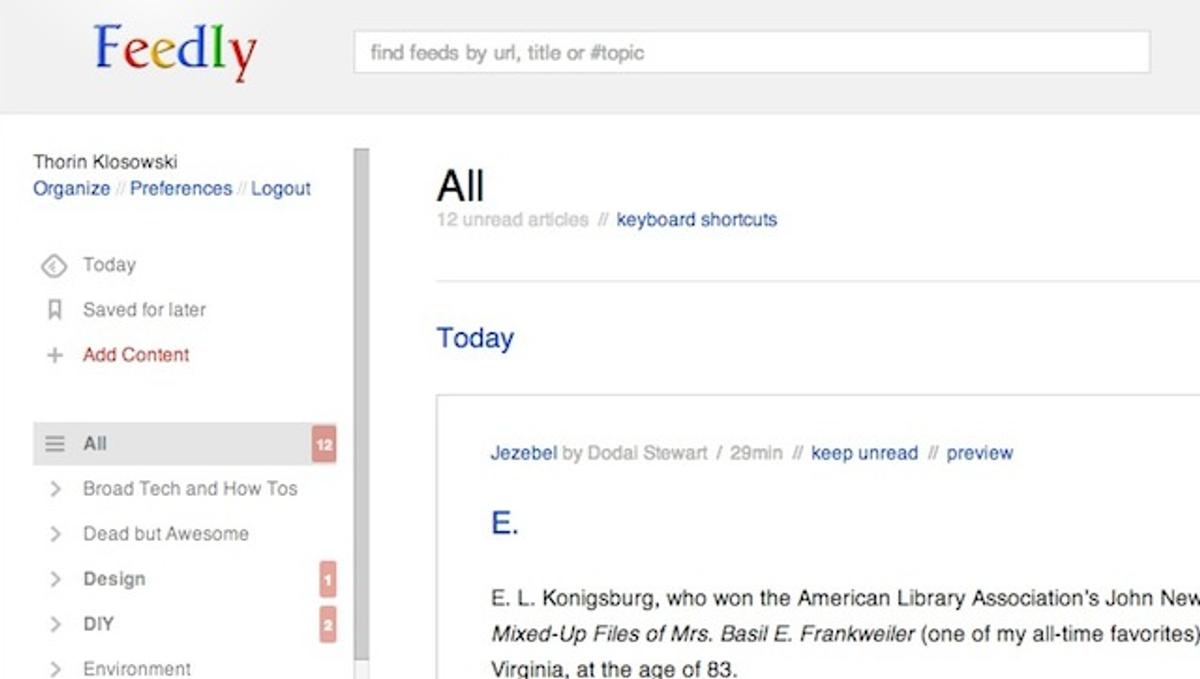Click the DIY unread count badge
1200x679 pixels.
(x=327, y=624)
